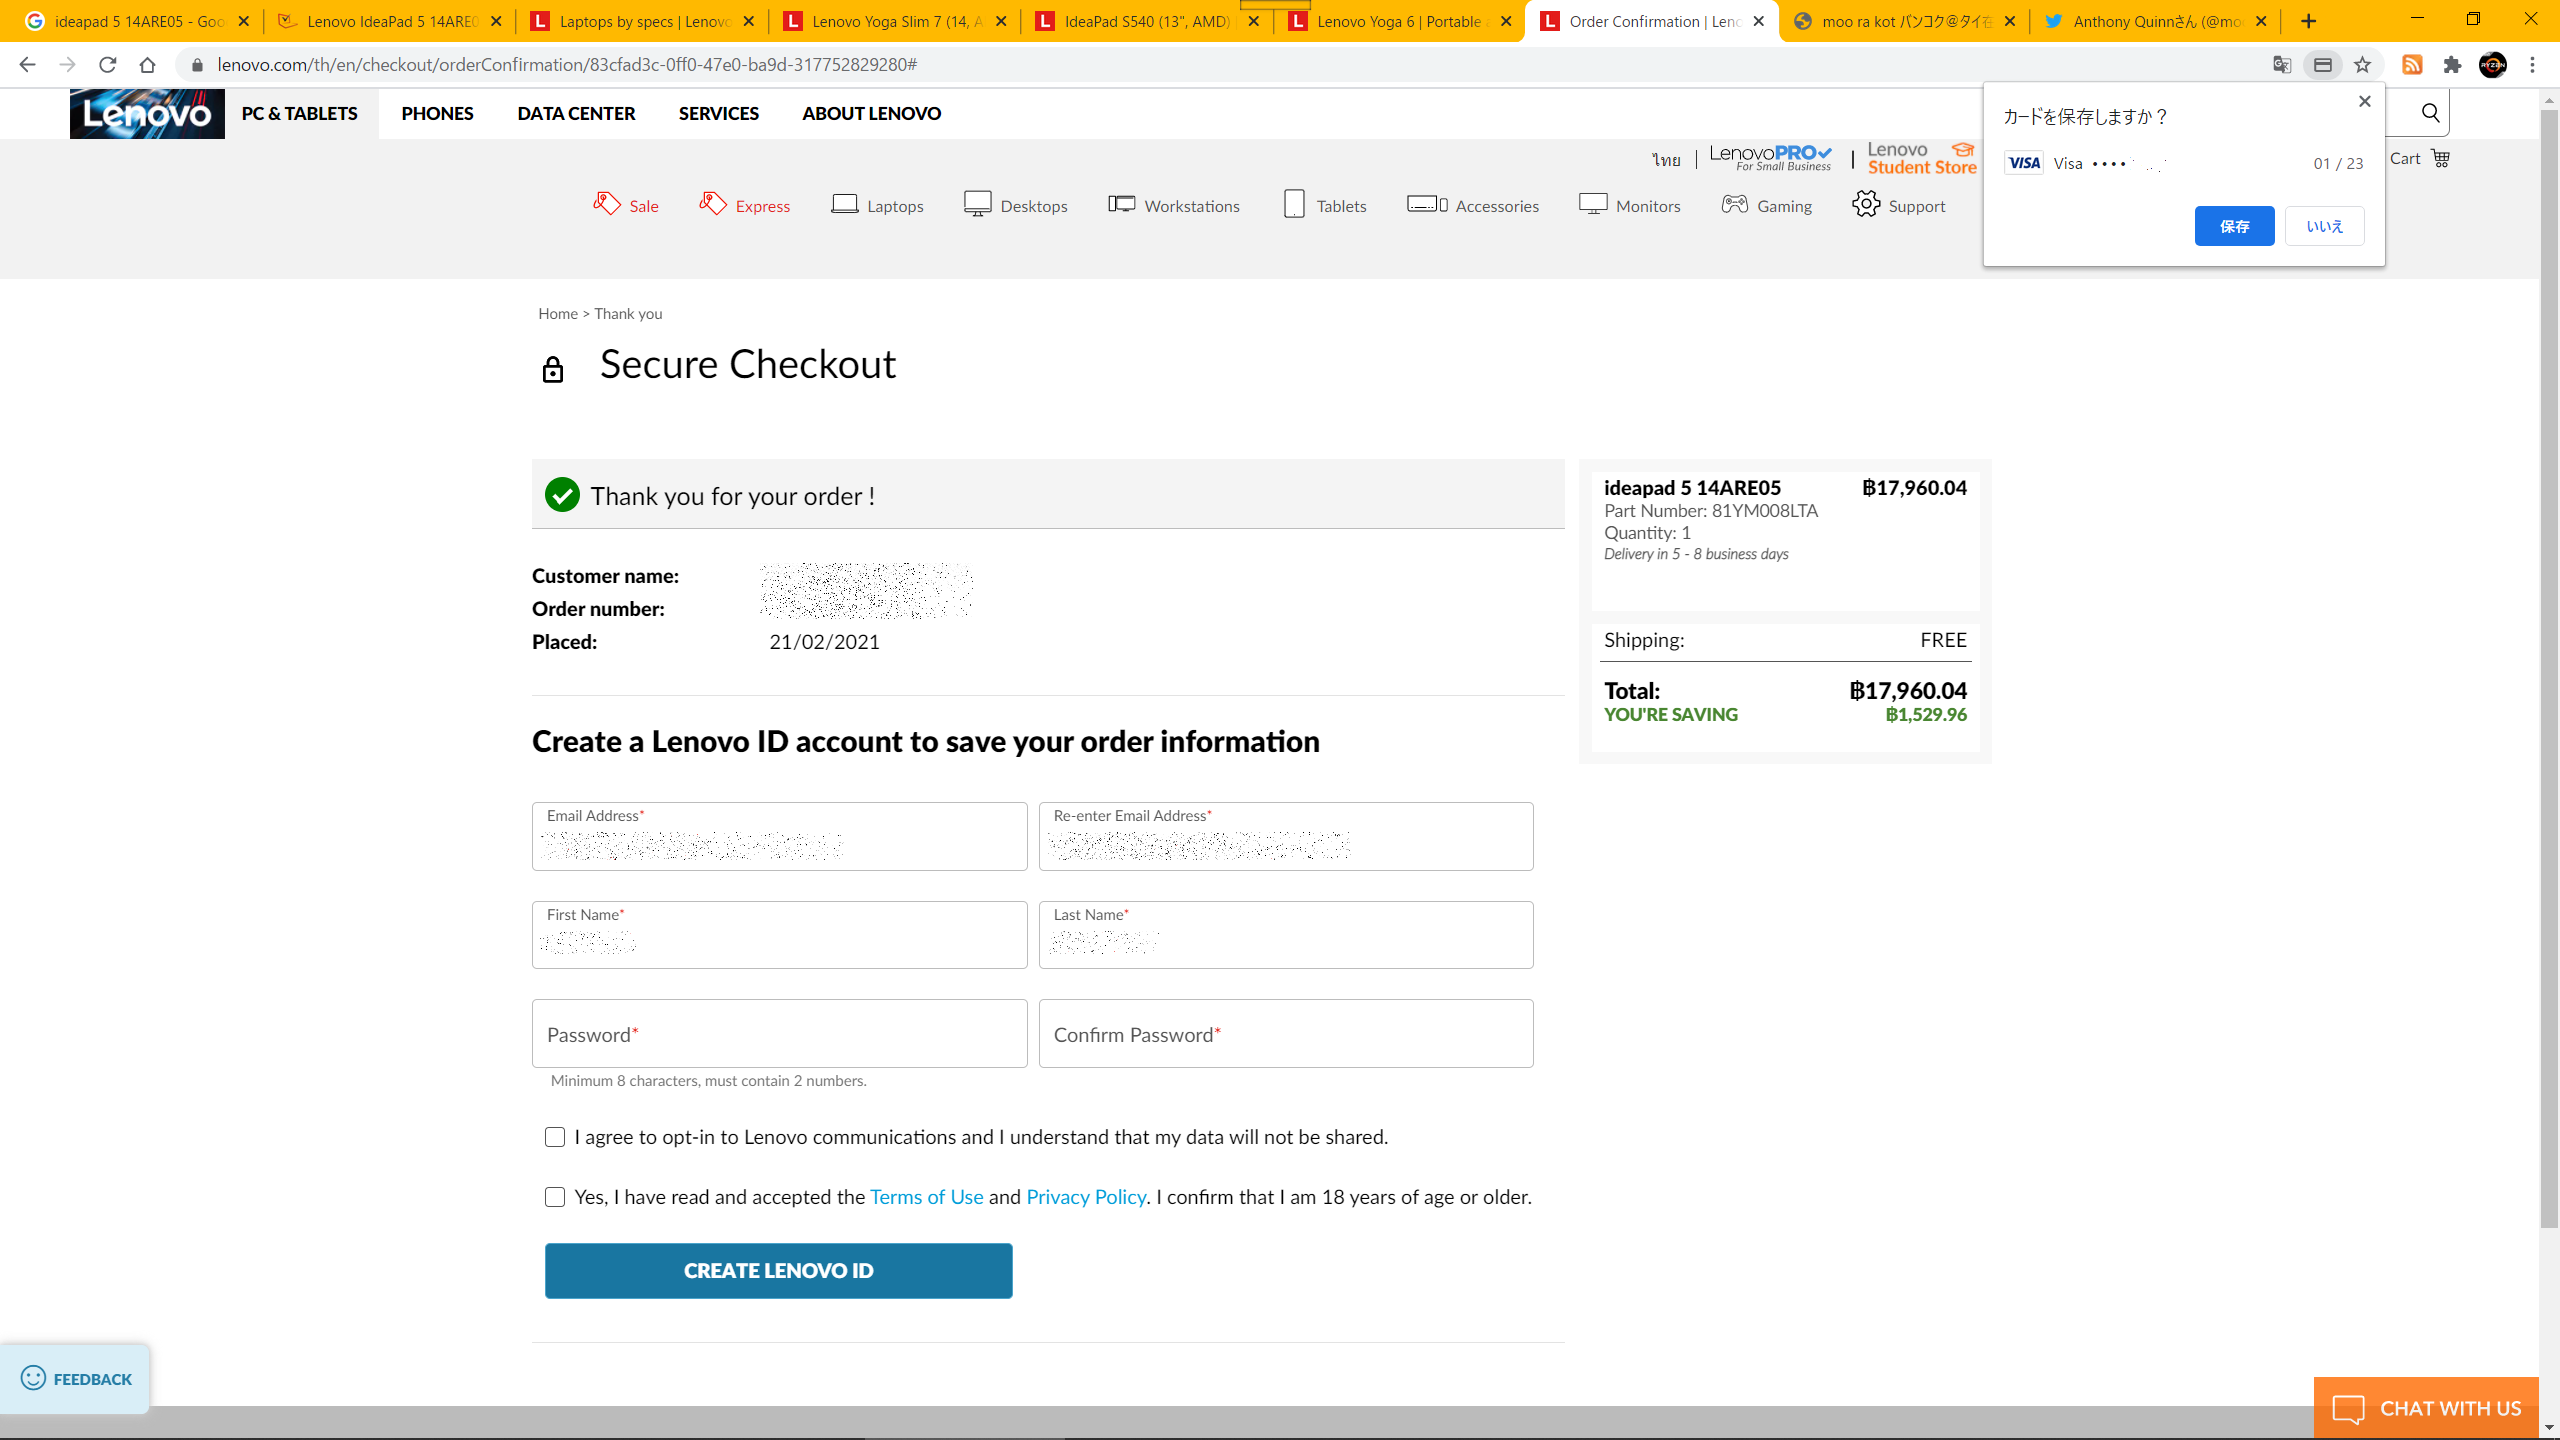Click the Re-enter Email Address field

click(1285, 836)
